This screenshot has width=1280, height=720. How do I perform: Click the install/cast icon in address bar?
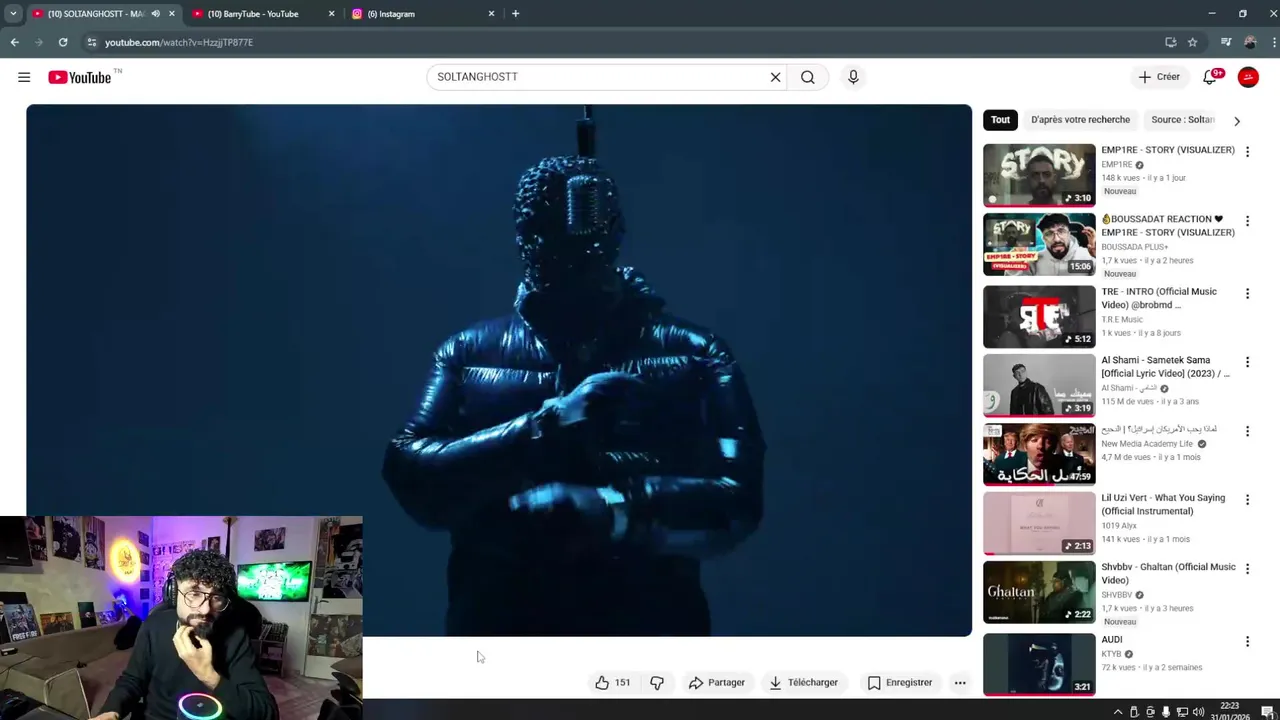(x=1170, y=42)
